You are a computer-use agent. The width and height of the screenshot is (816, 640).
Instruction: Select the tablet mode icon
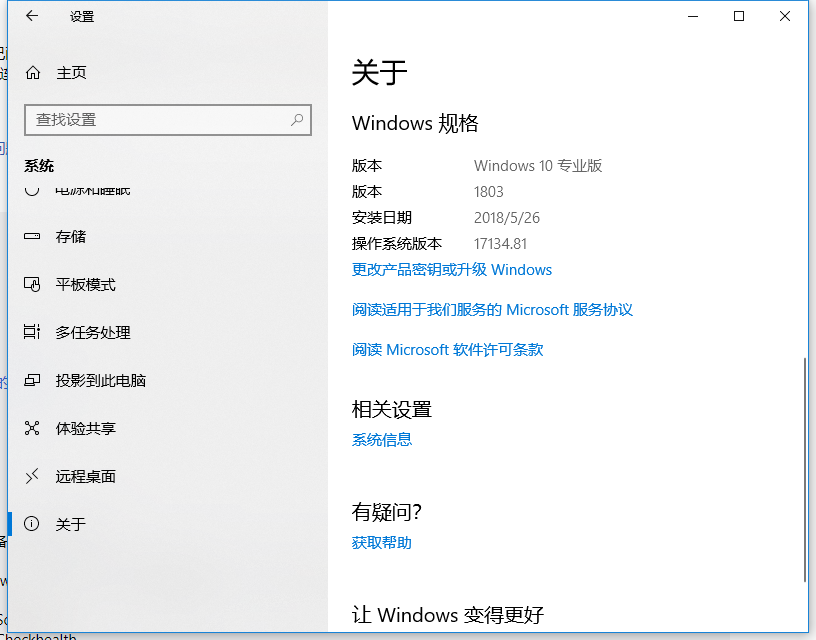point(32,285)
